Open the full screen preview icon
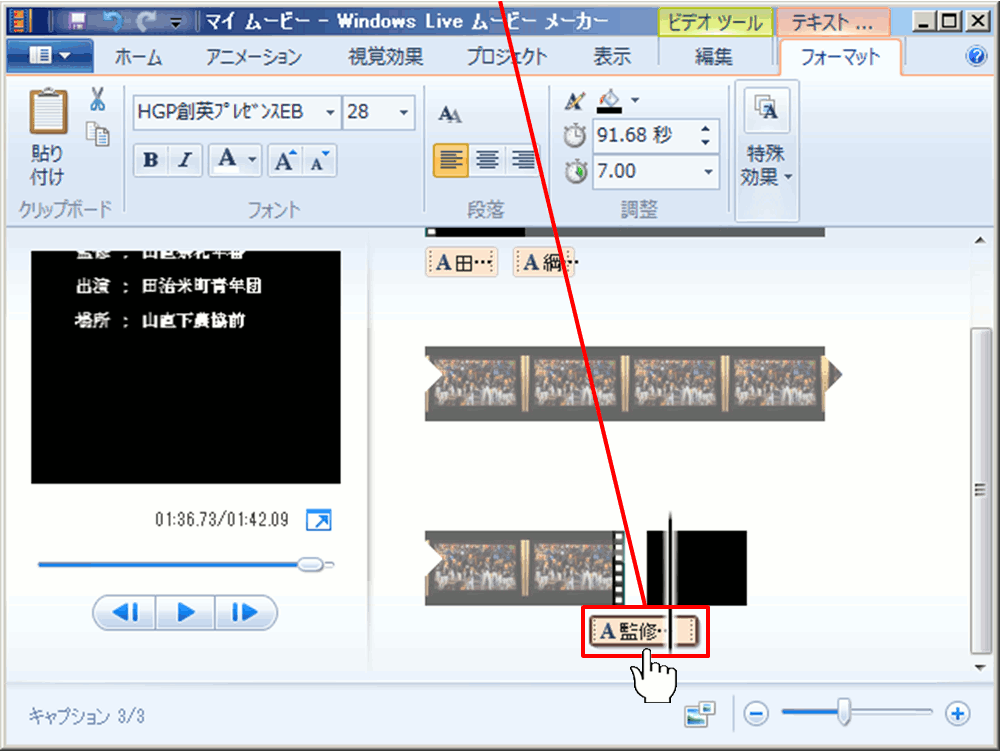 (x=318, y=520)
